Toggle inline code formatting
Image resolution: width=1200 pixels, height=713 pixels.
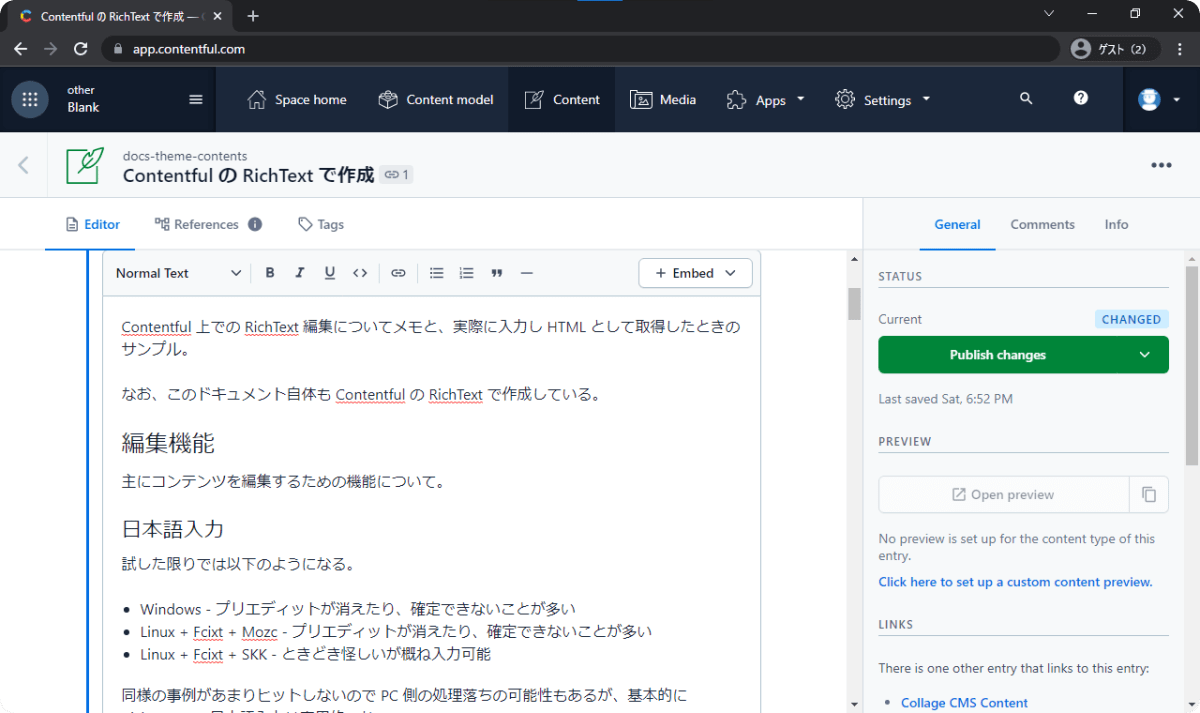(360, 273)
